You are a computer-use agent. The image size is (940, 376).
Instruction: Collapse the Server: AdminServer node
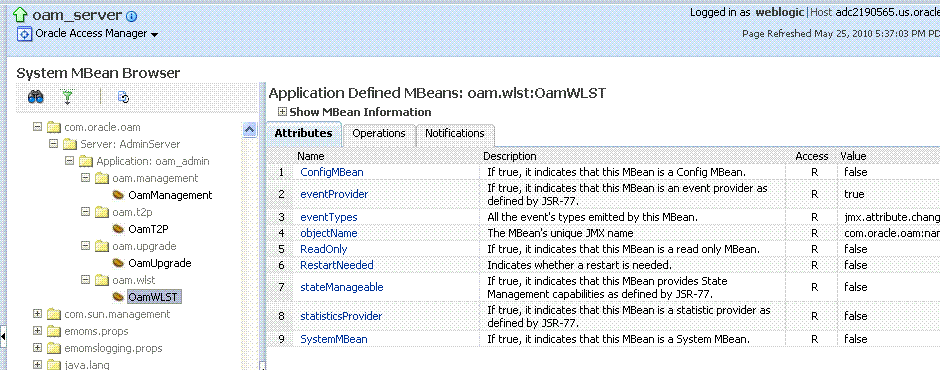point(54,144)
